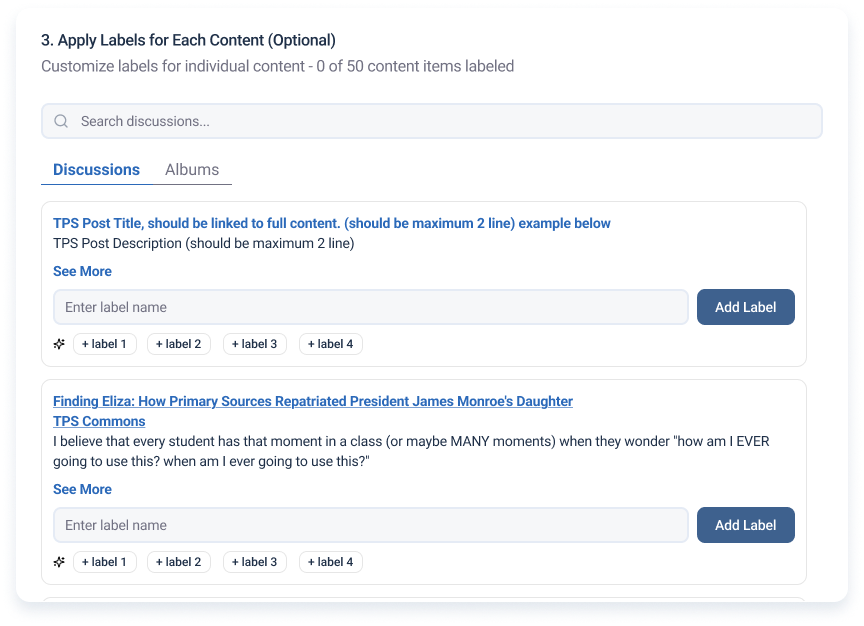Click the 'TPS Post Description' text
The width and height of the screenshot is (864, 626).
click(x=204, y=244)
